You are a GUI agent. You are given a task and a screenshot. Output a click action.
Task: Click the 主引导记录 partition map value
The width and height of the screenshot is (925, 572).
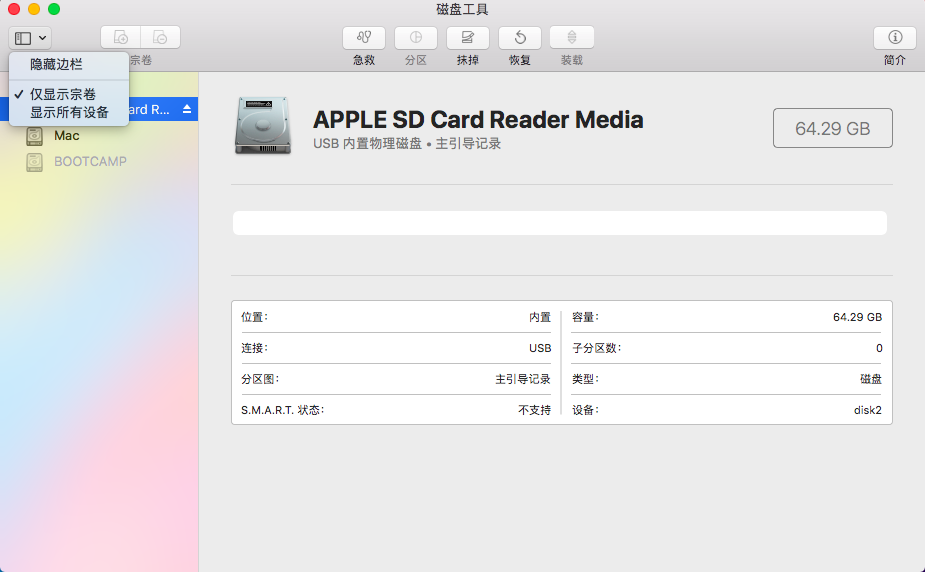coord(523,379)
